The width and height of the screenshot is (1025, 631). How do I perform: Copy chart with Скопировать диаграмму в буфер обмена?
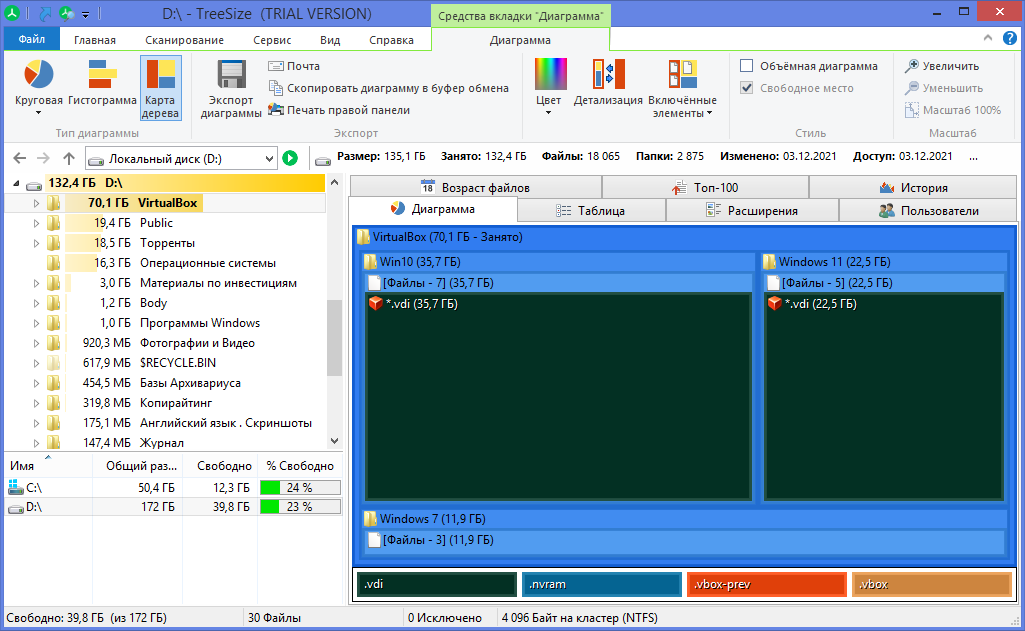[388, 88]
